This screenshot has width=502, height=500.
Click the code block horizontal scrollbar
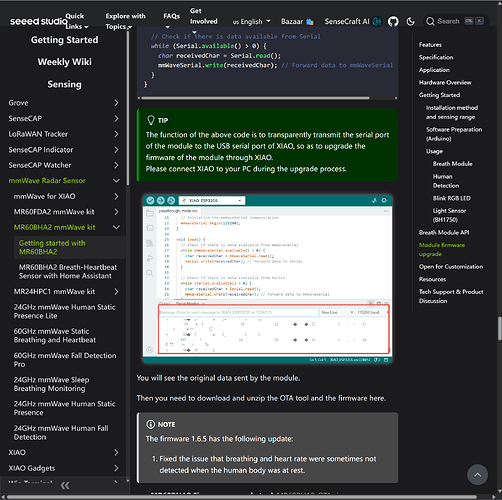point(255,98)
